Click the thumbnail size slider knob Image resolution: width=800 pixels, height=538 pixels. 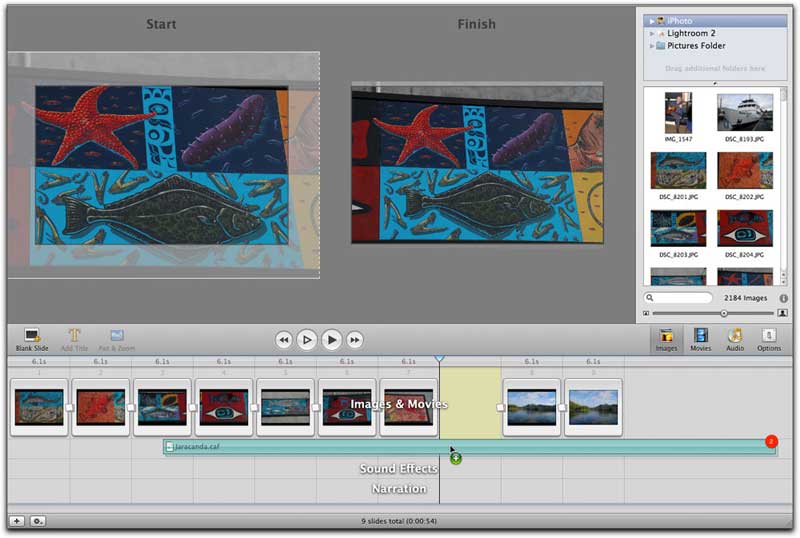click(723, 313)
